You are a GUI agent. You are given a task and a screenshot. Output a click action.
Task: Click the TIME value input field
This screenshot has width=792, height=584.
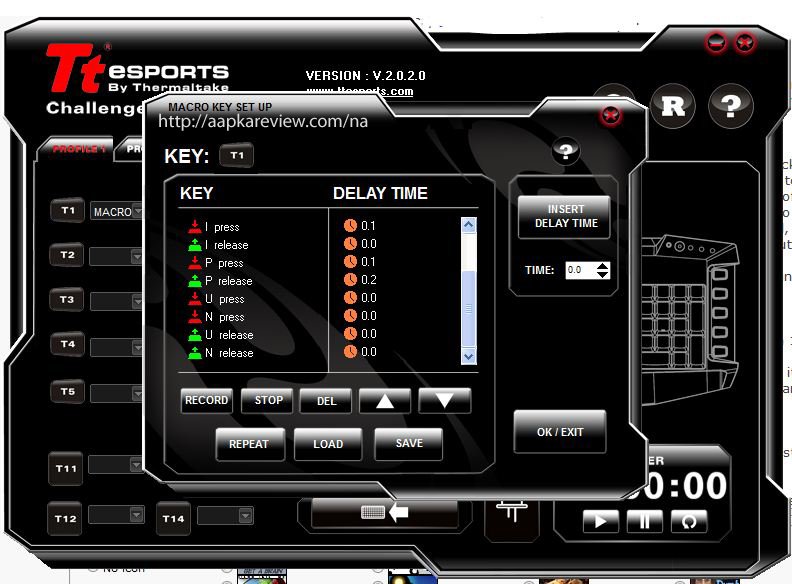pos(581,270)
